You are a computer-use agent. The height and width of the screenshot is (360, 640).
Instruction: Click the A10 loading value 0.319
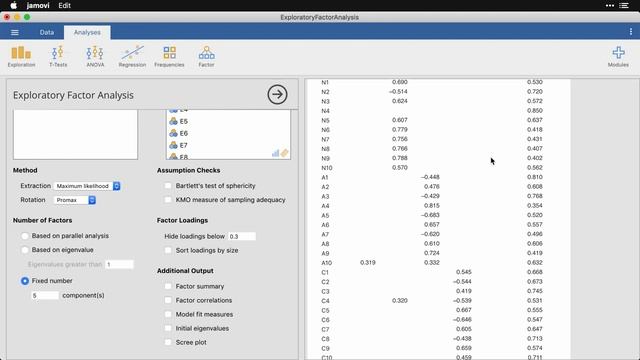(368, 262)
